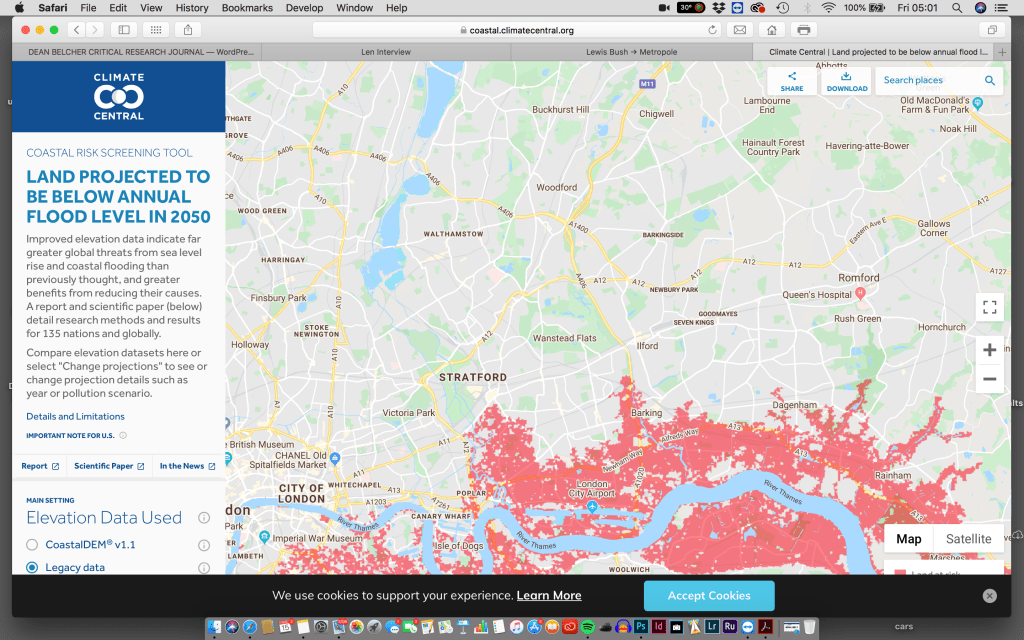Switch the map to Satellite view

pos(968,539)
